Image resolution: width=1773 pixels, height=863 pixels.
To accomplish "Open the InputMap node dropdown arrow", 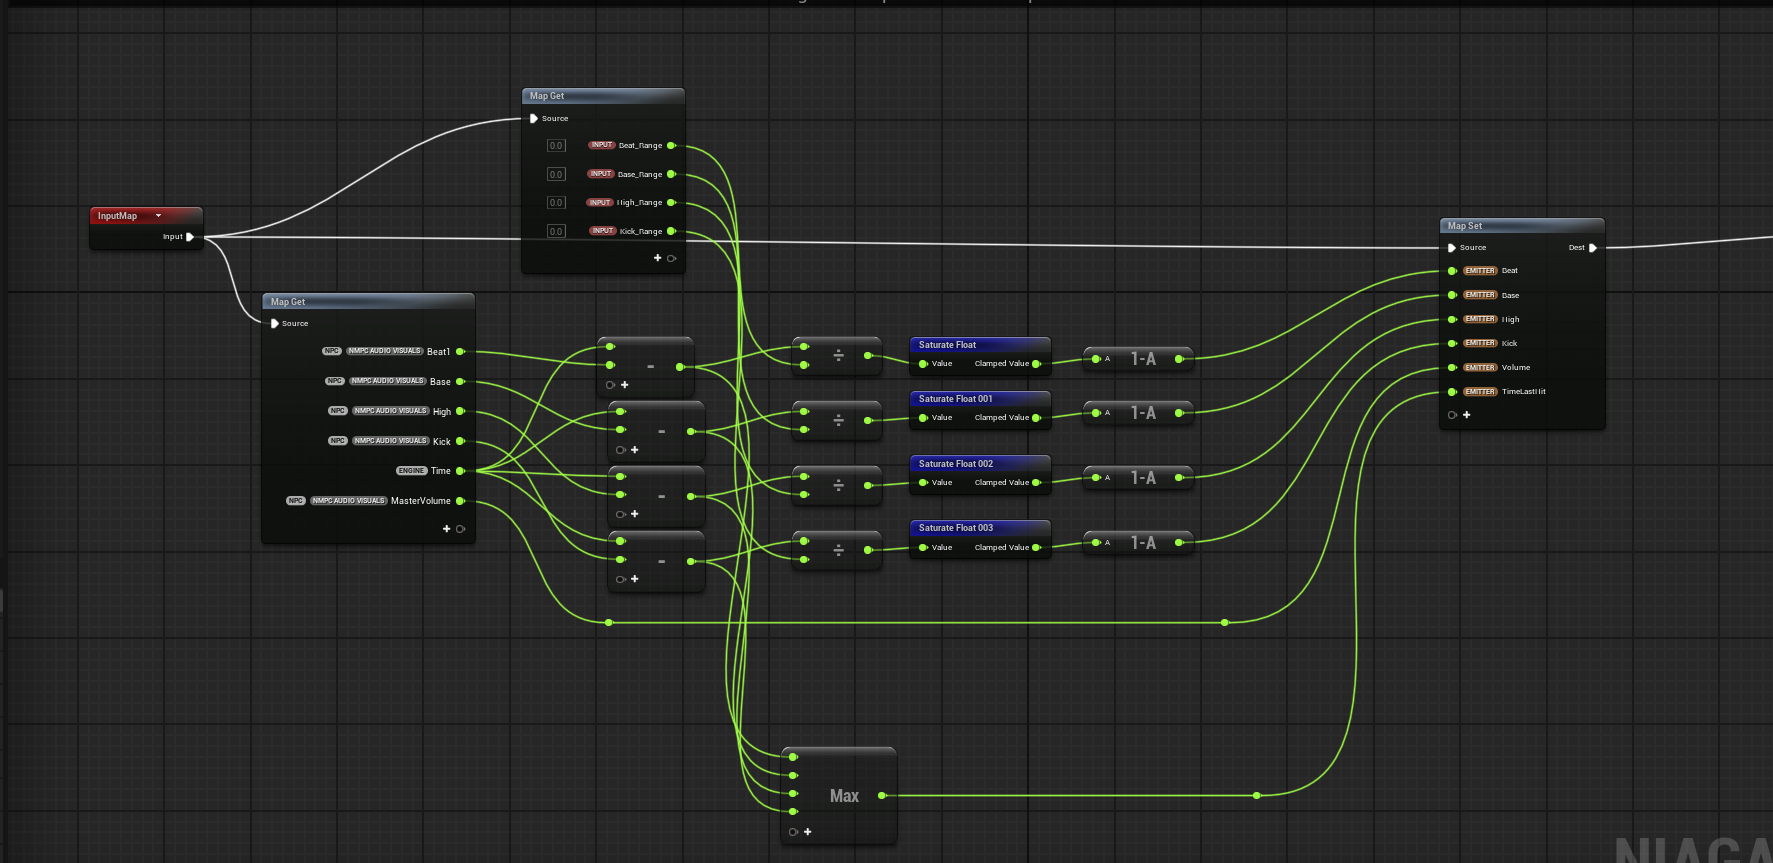I will (158, 216).
